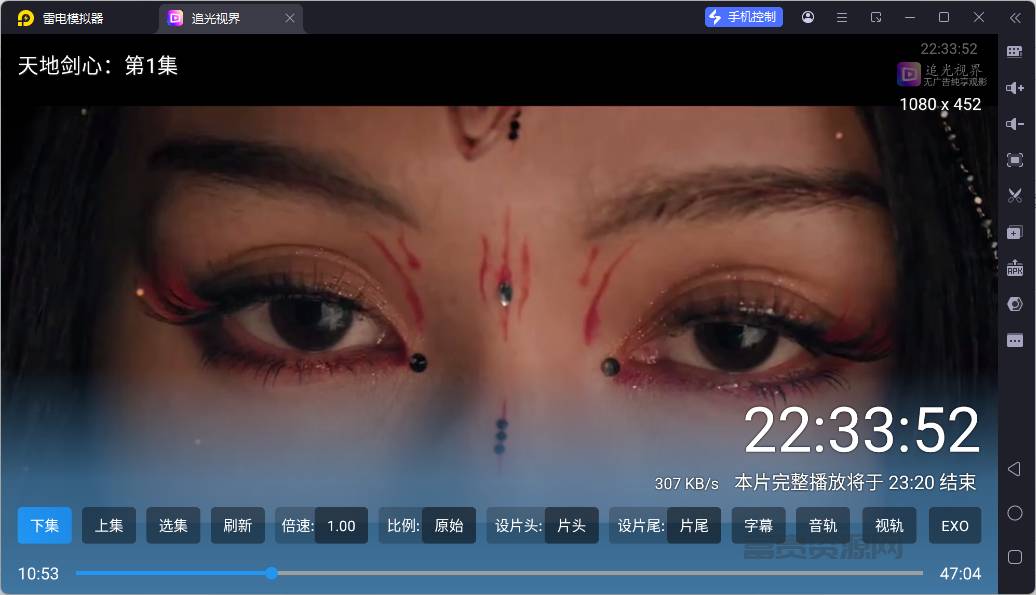Viewport: 1036px width, 595px height.
Task: Open the user account icon in title bar
Action: [807, 17]
